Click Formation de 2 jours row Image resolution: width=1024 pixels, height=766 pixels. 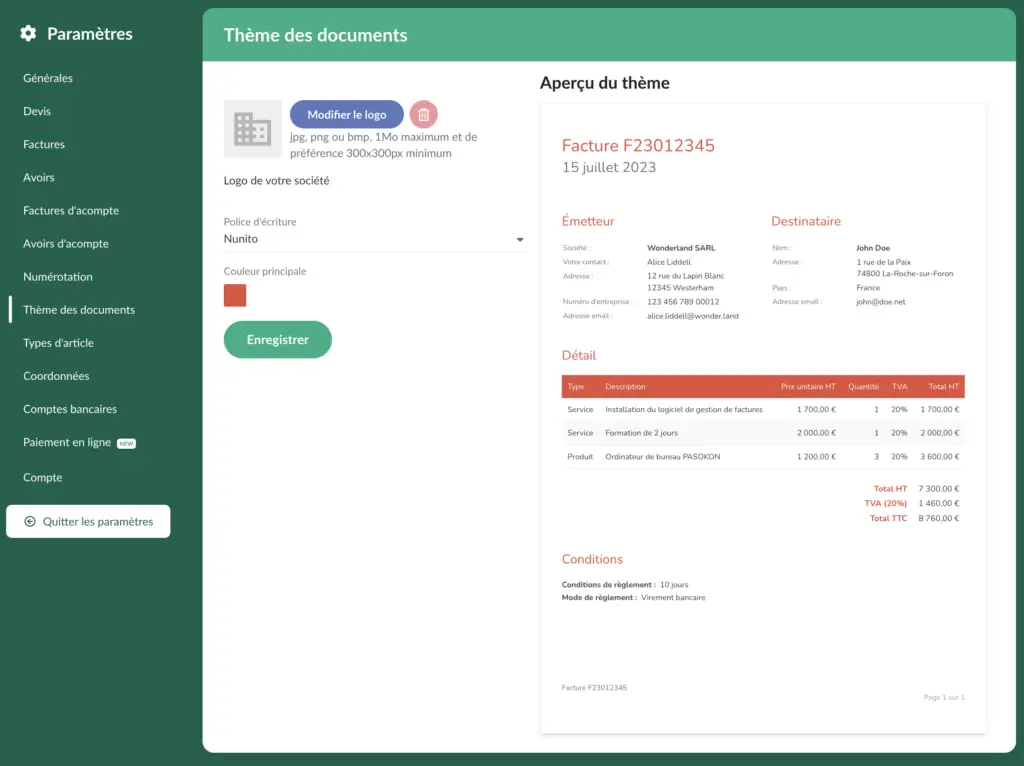[763, 433]
